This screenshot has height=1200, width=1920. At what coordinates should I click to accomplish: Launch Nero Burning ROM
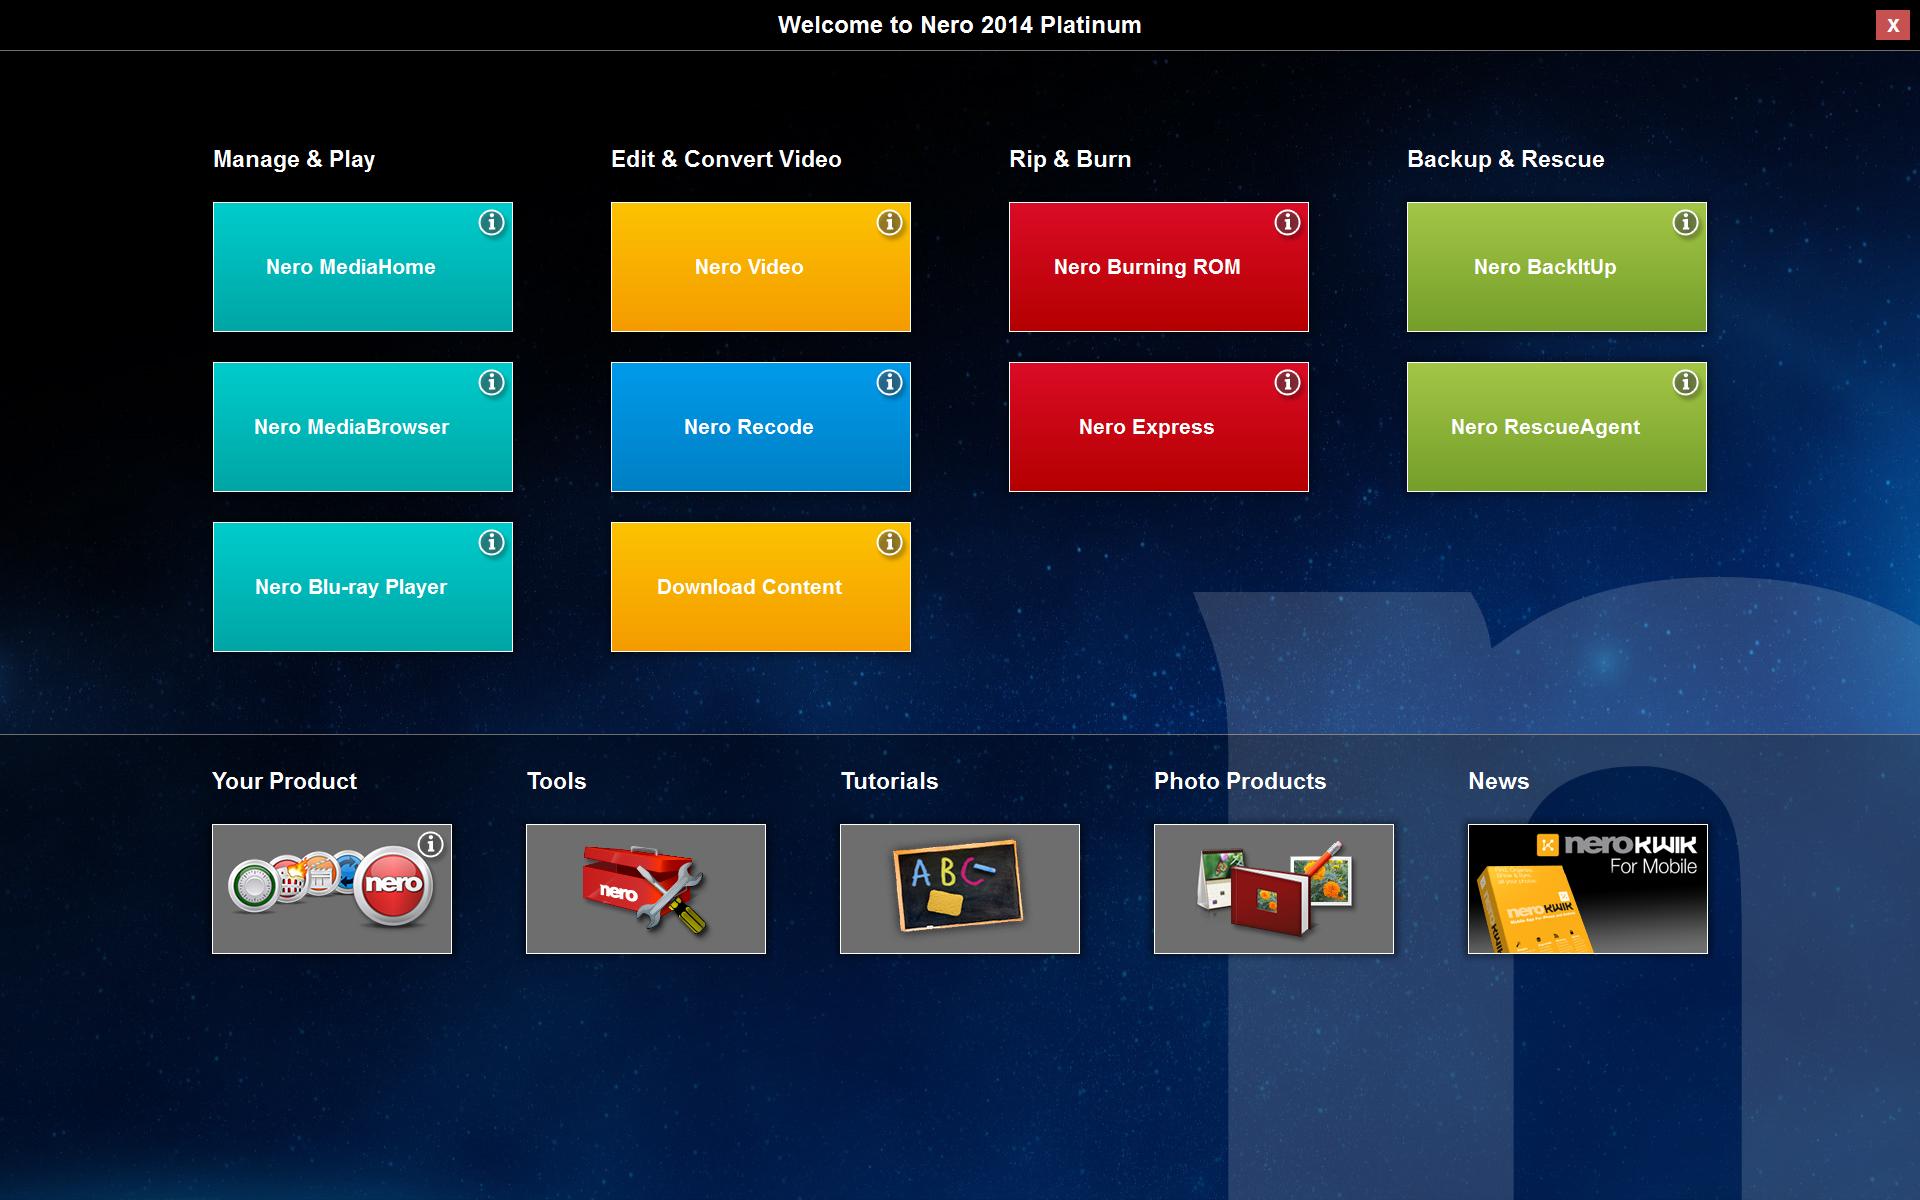click(1158, 267)
